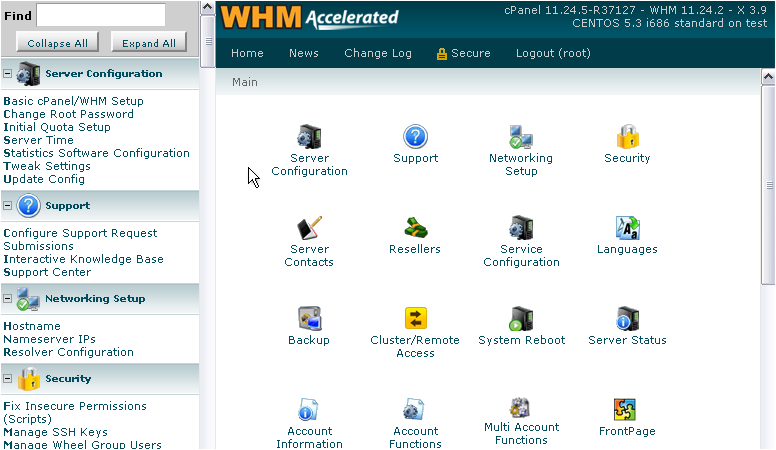Open the Service Configuration icon
The image size is (776, 450).
(521, 228)
